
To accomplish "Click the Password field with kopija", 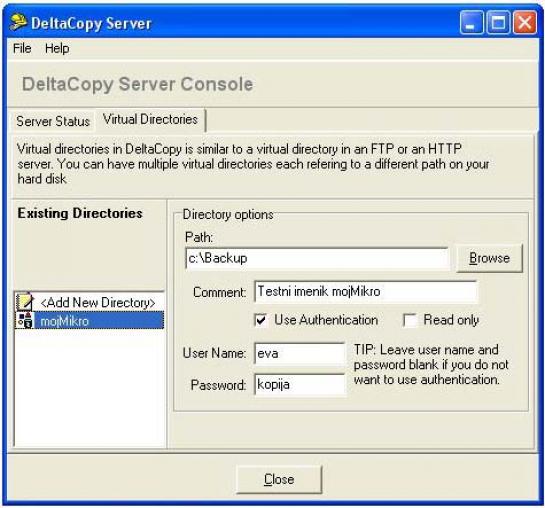I will pyautogui.click(x=300, y=384).
